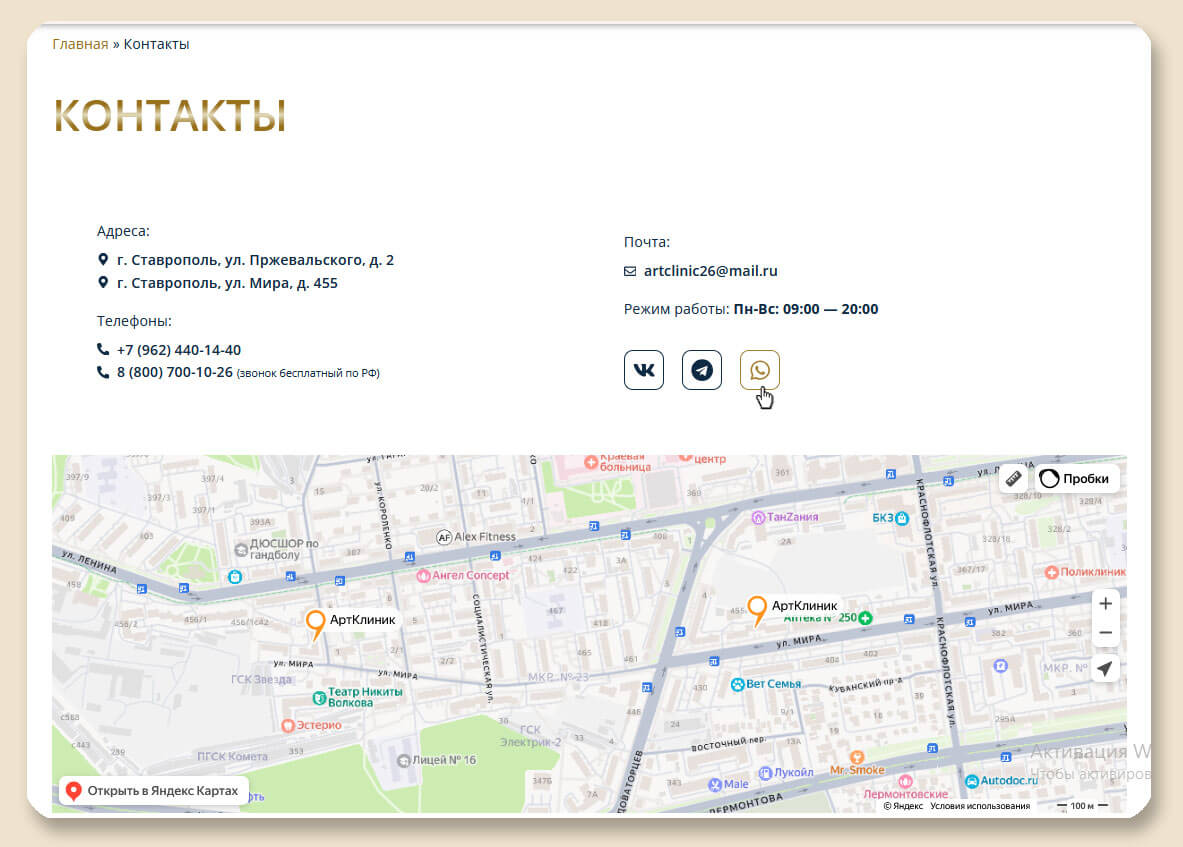The width and height of the screenshot is (1183, 847).
Task: Select the map ruler measurement tool
Action: [1014, 479]
